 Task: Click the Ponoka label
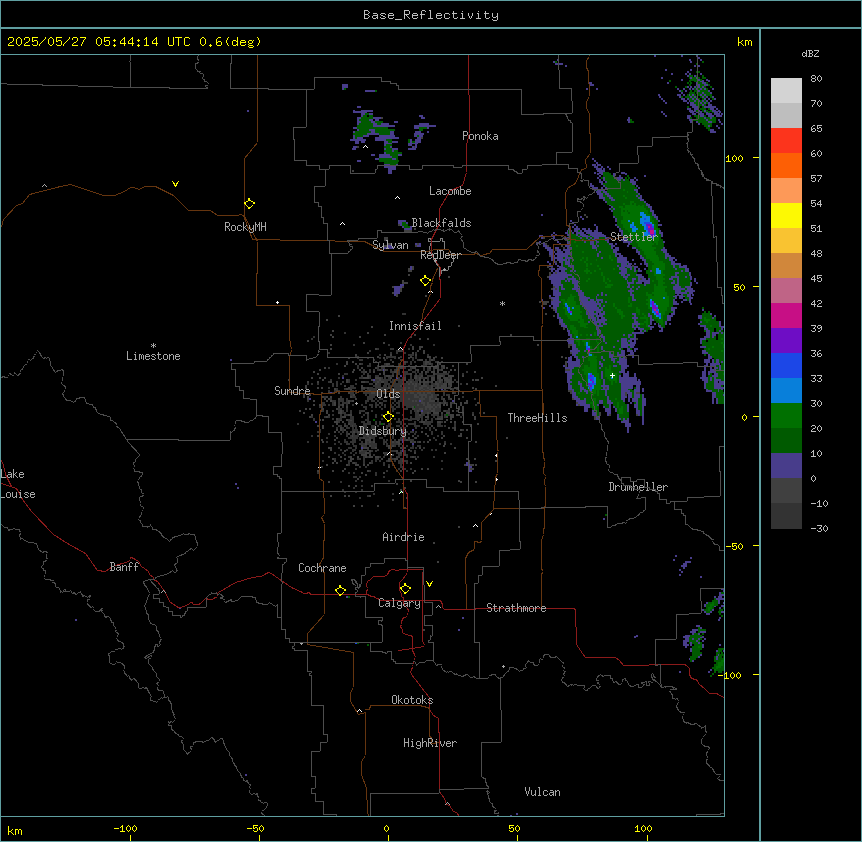pyautogui.click(x=480, y=136)
